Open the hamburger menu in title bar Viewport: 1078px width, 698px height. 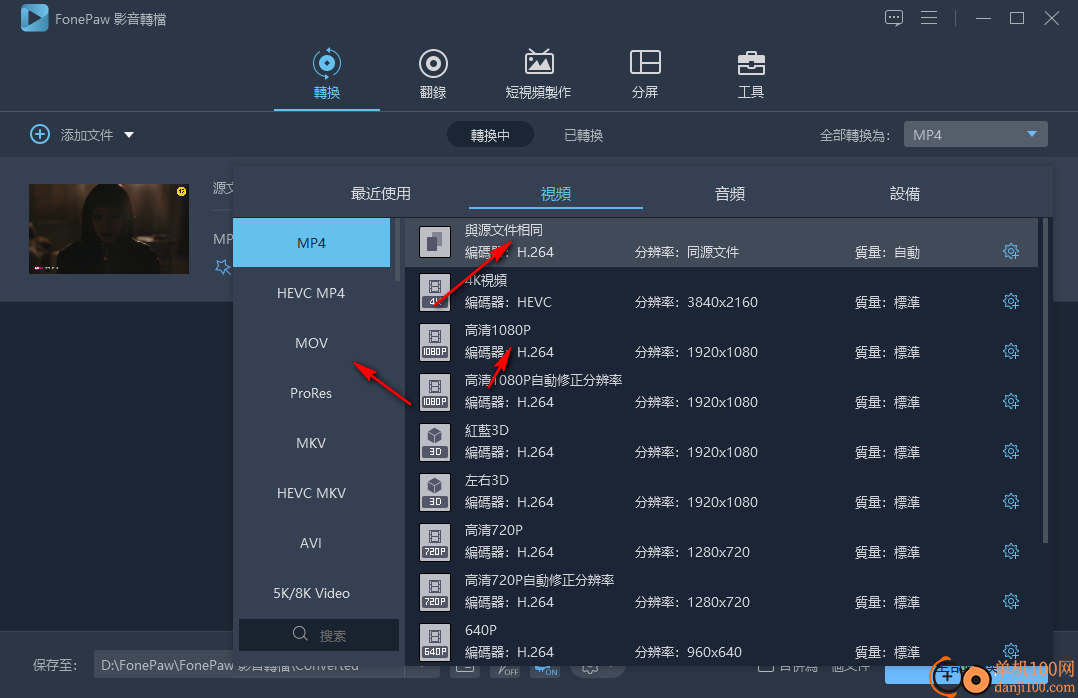(x=929, y=18)
